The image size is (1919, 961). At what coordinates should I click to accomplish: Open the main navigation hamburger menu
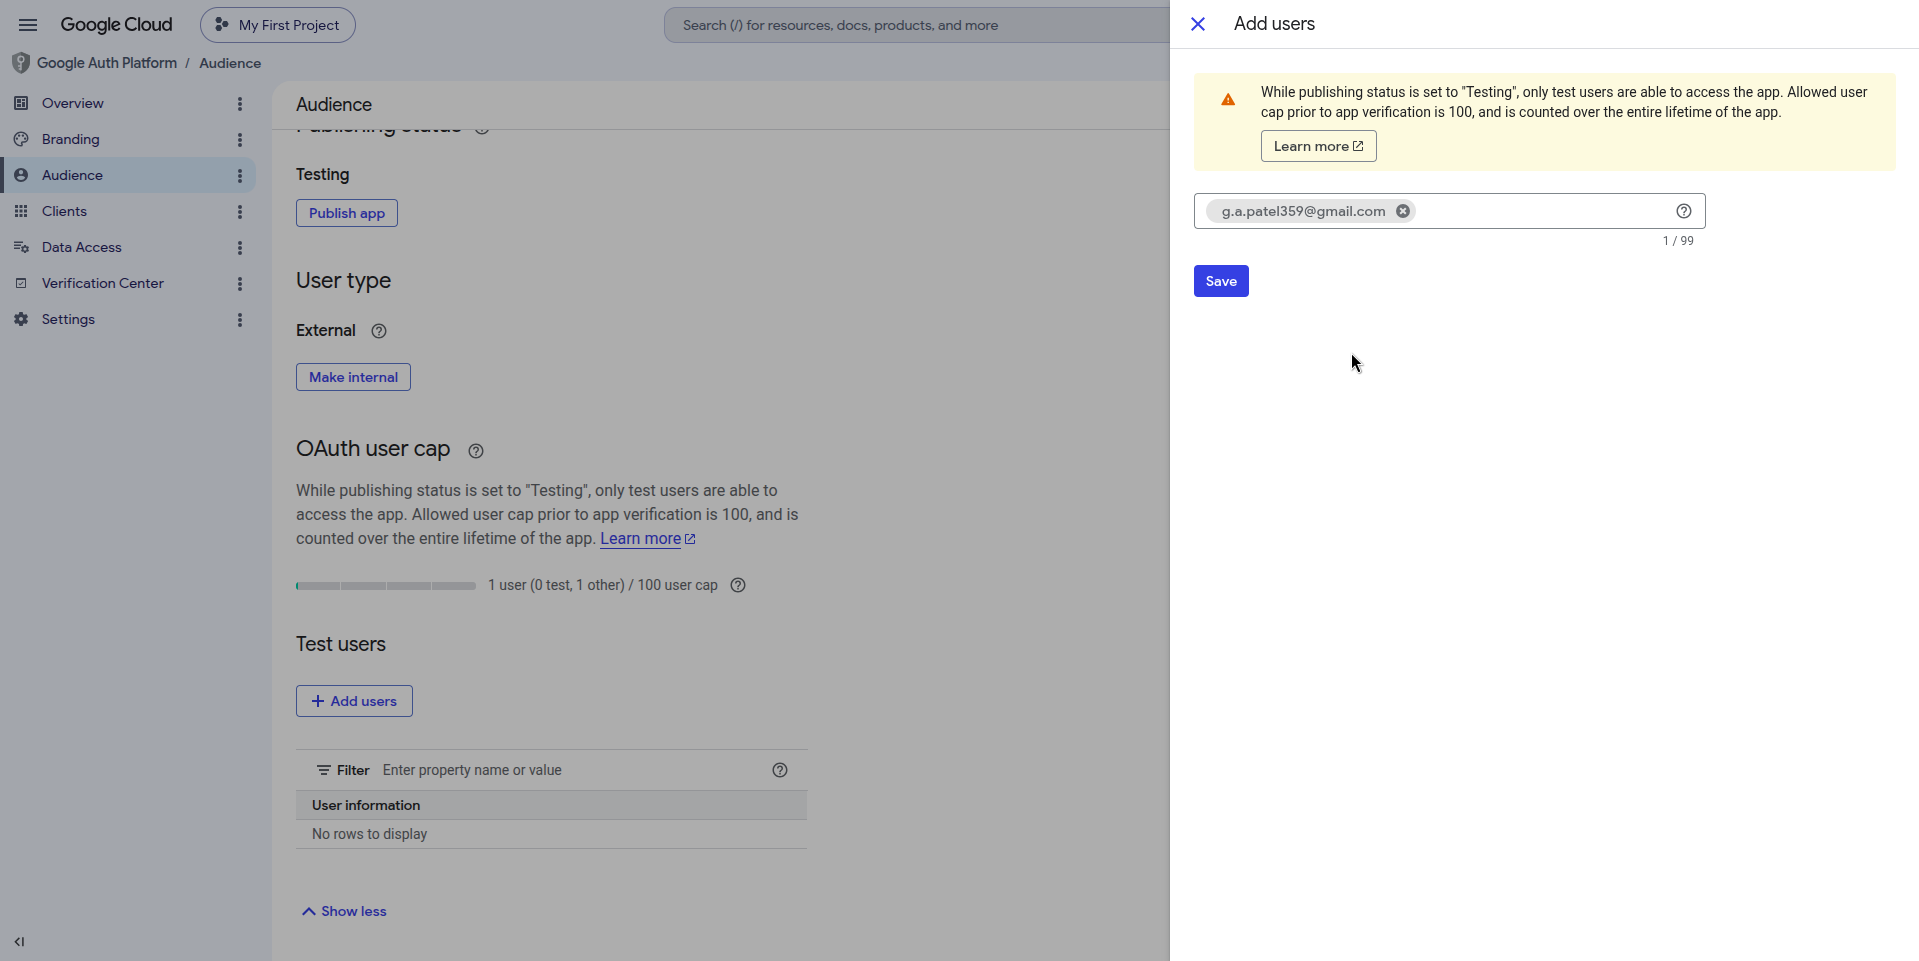pos(28,25)
